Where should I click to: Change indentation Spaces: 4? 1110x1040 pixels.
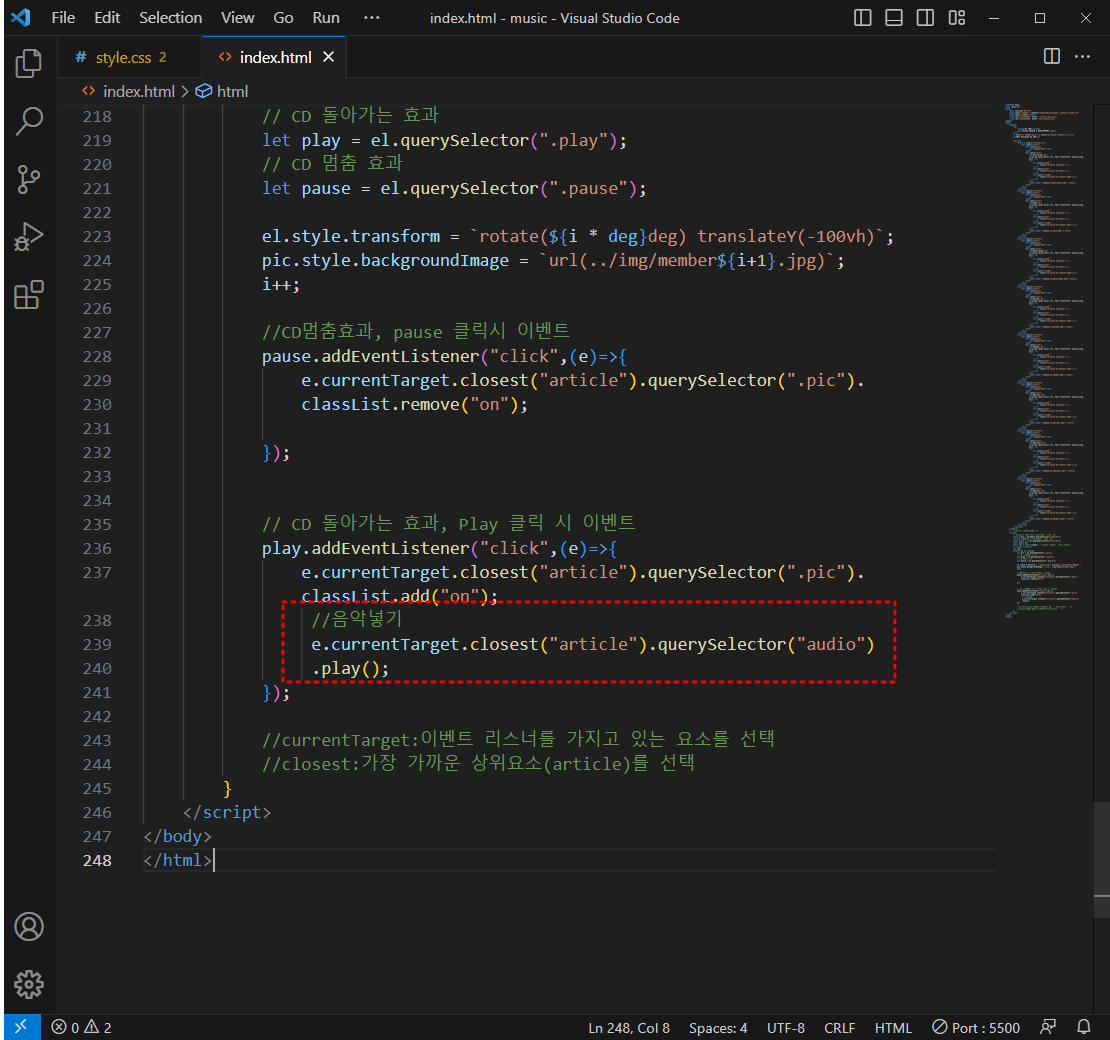coord(718,1027)
